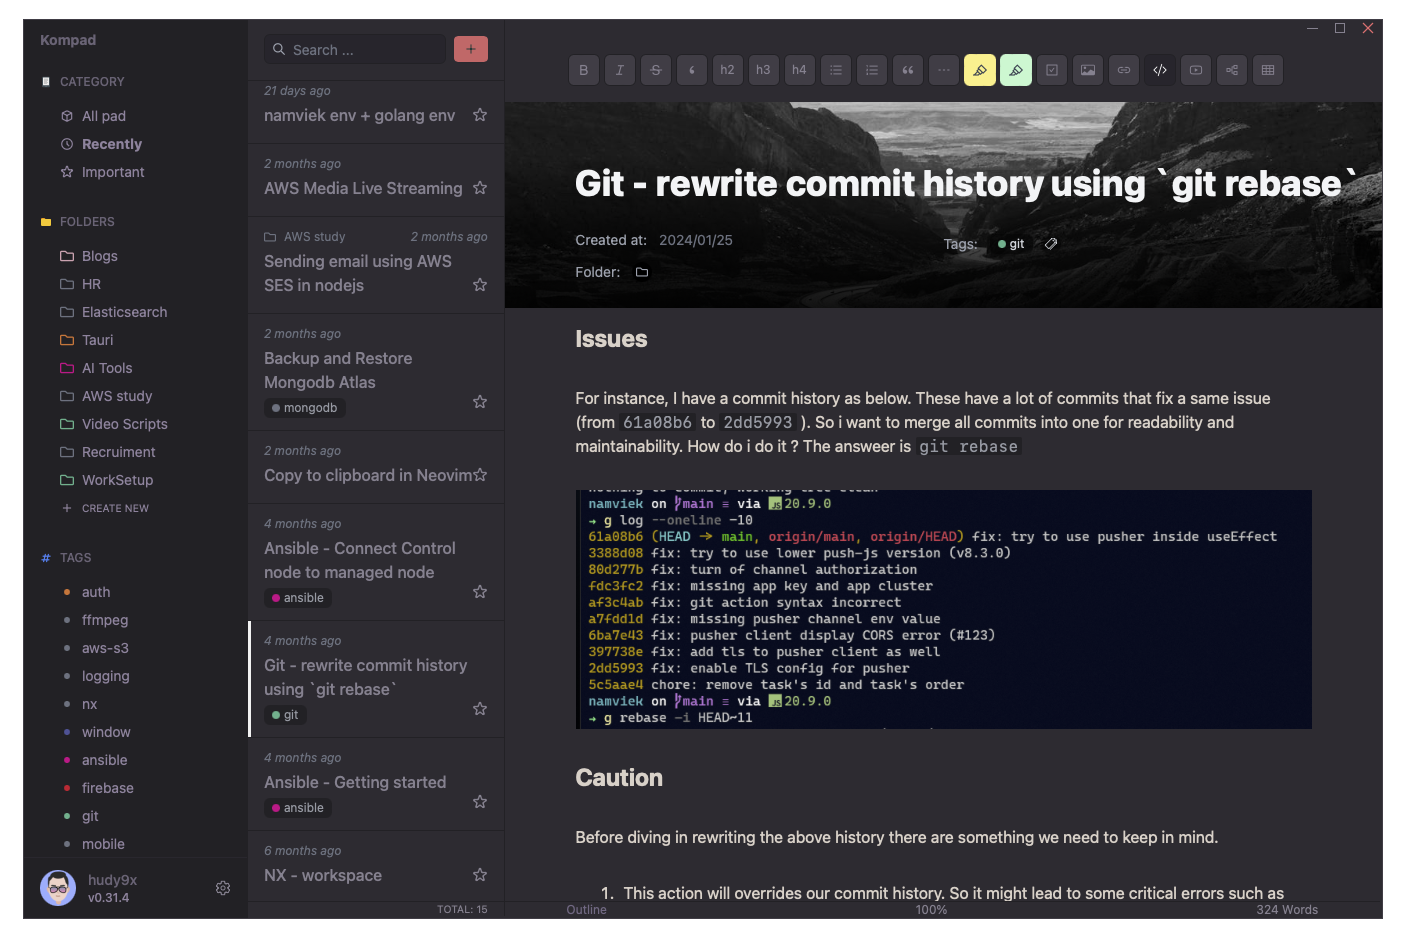
Task: Open the Blogs folder
Action: 100,256
